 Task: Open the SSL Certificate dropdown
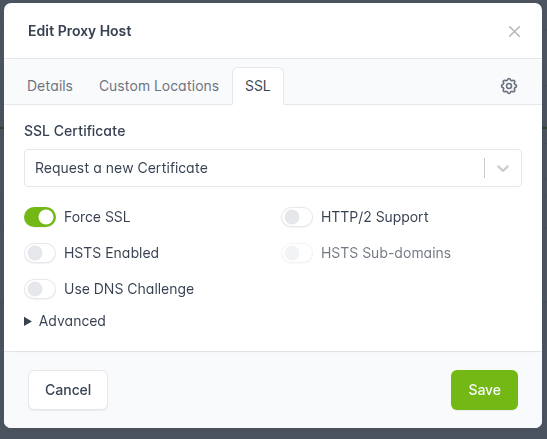273,168
